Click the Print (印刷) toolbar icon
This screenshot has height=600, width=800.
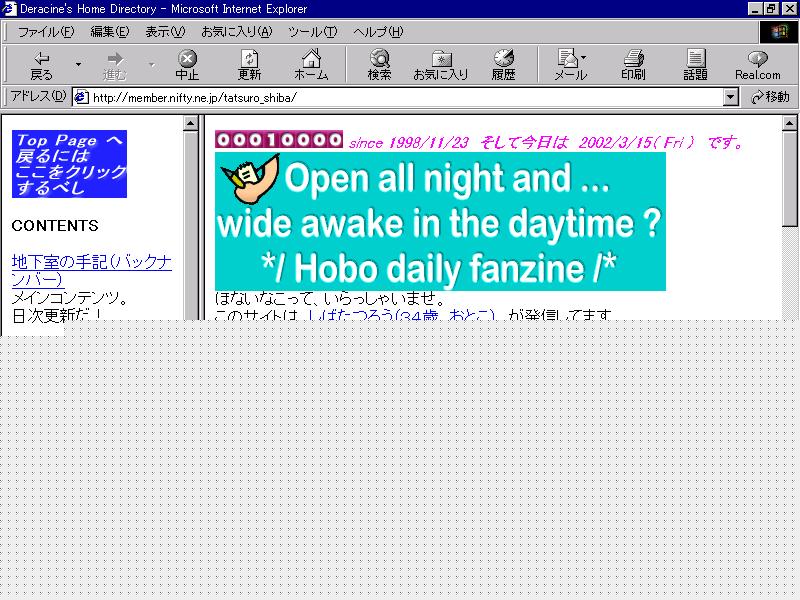[x=633, y=64]
